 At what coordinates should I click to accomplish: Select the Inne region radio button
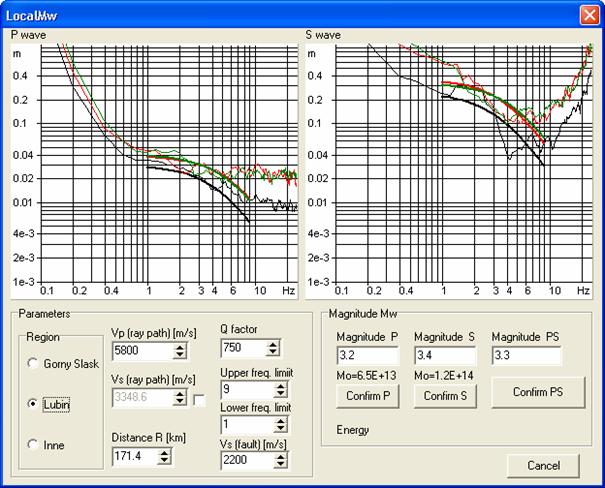pos(33,444)
